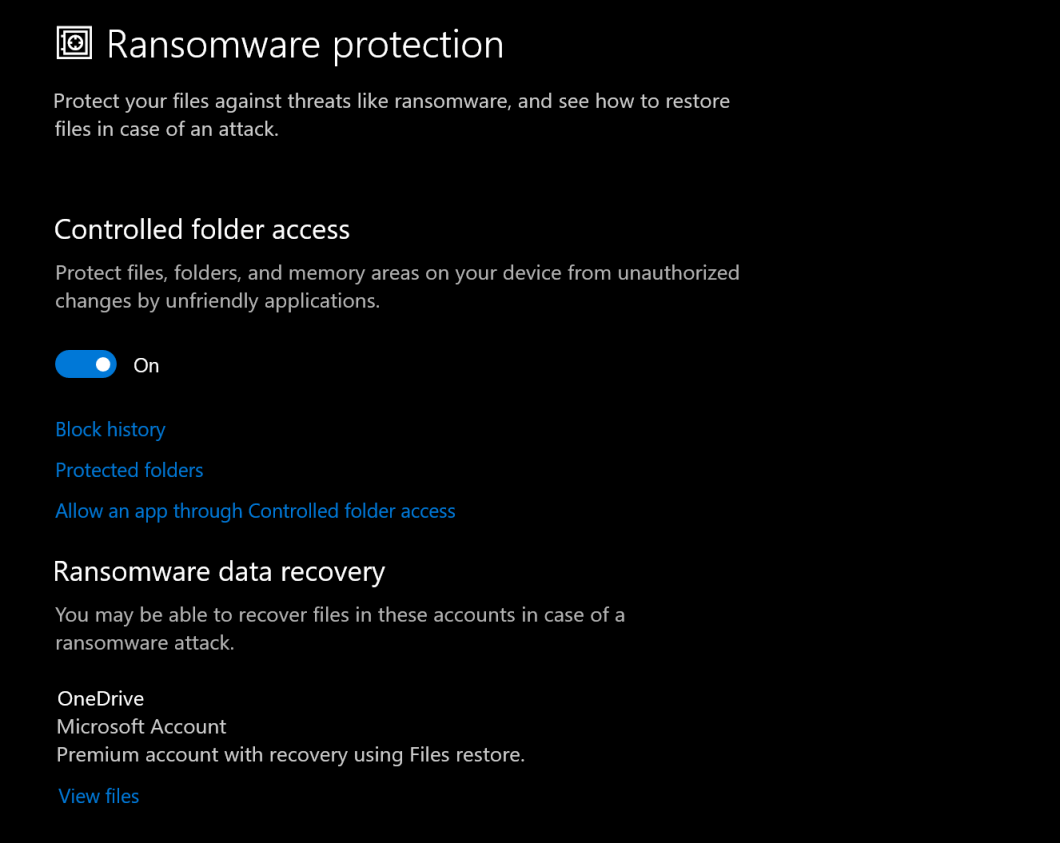View files in OneDrive Files restore
The width and height of the screenshot is (1060, 843).
tap(98, 796)
